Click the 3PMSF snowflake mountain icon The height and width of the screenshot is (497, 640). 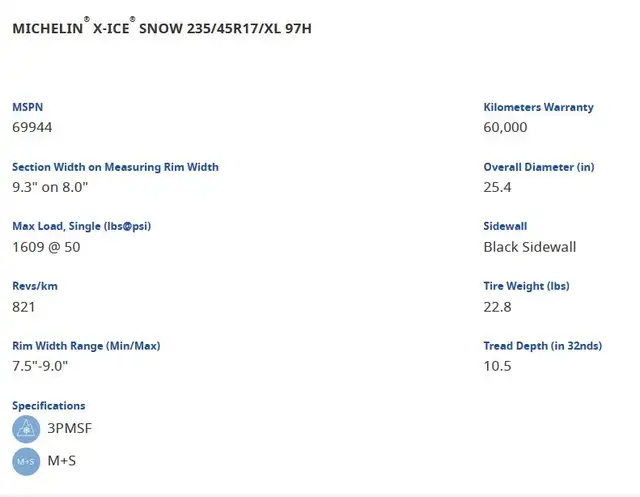[26, 429]
